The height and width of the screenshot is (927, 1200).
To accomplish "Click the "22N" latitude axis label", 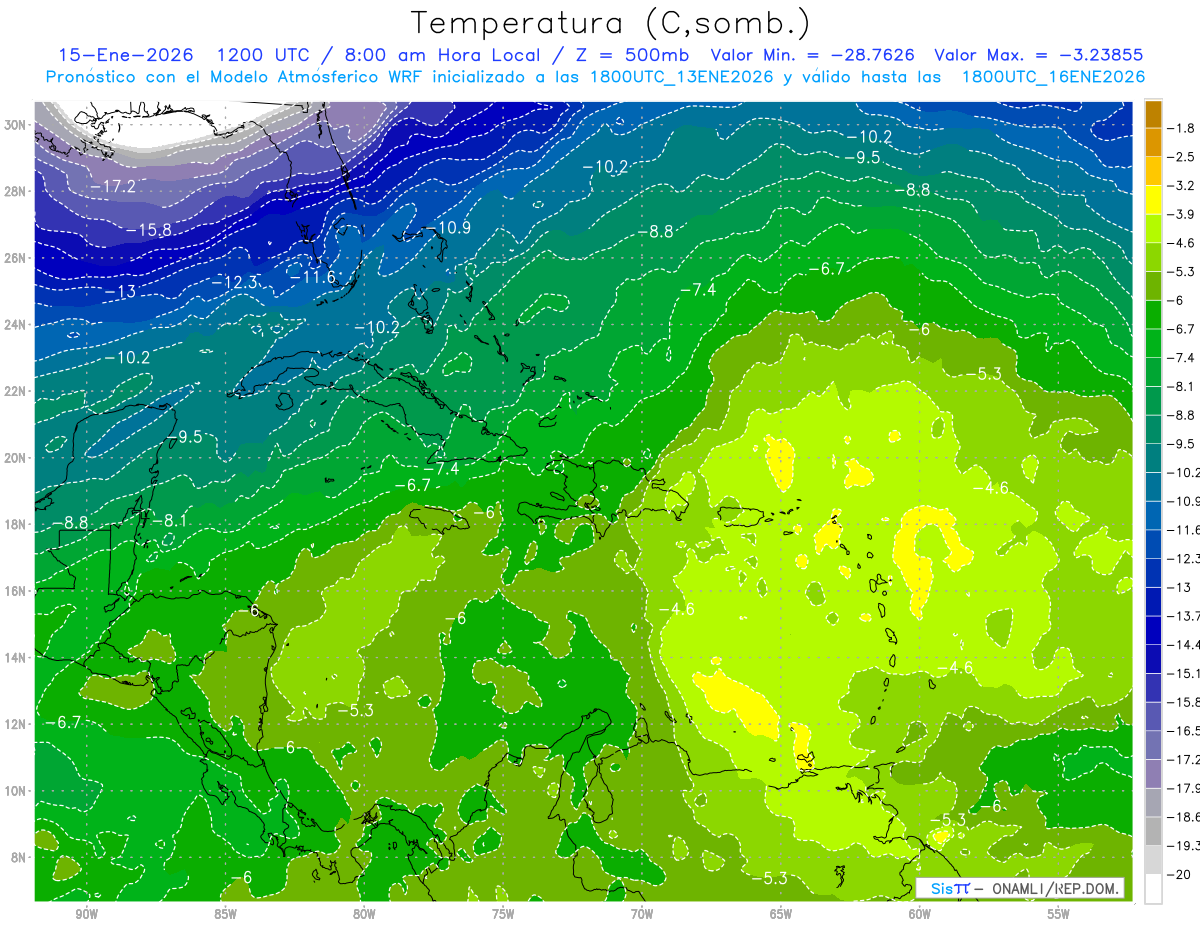I will click(x=17, y=391).
